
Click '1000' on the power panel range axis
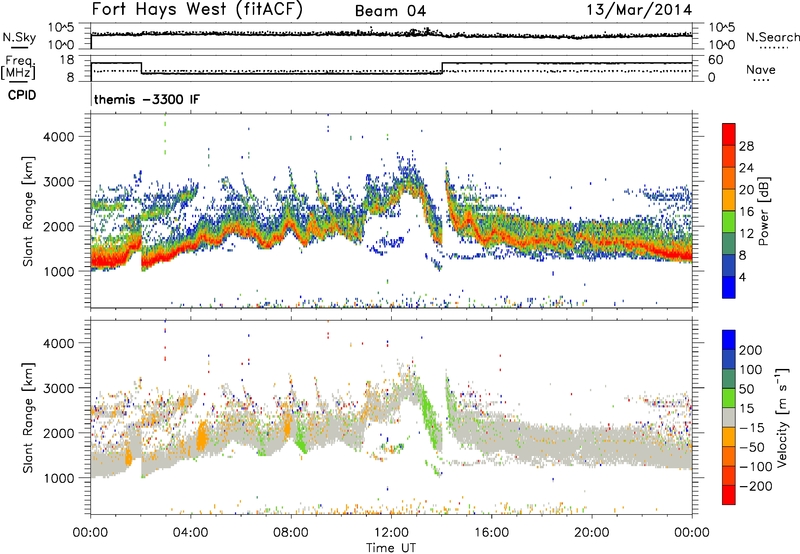pyautogui.click(x=58, y=271)
